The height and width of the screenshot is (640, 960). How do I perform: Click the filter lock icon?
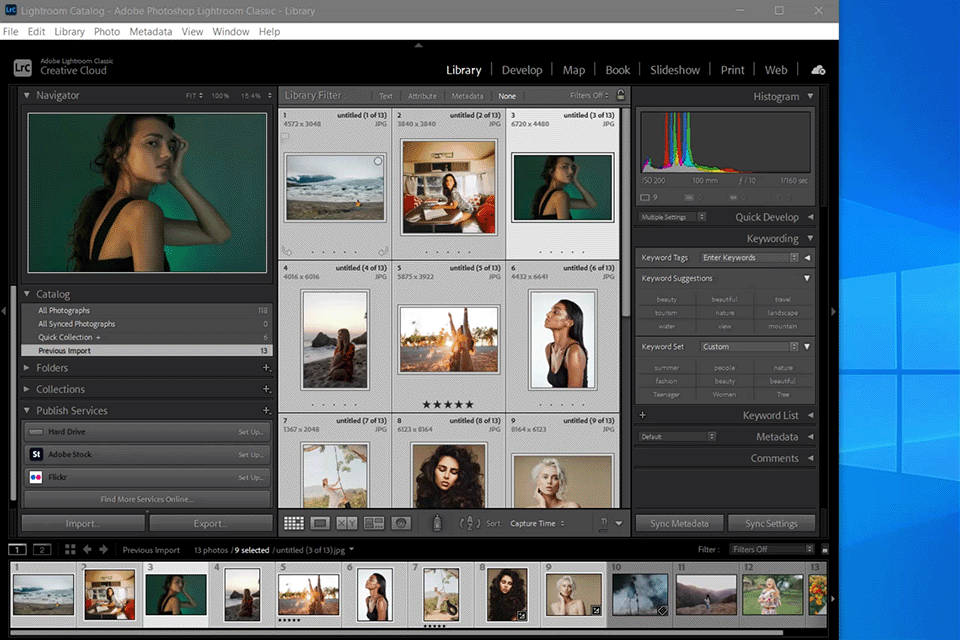(620, 95)
